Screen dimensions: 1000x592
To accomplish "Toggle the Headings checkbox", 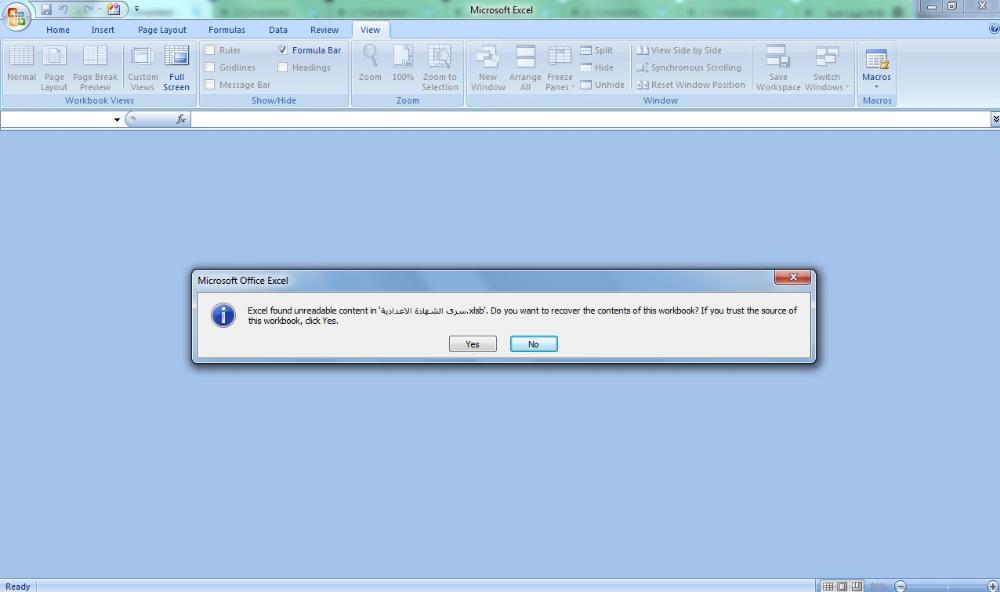I will [283, 67].
